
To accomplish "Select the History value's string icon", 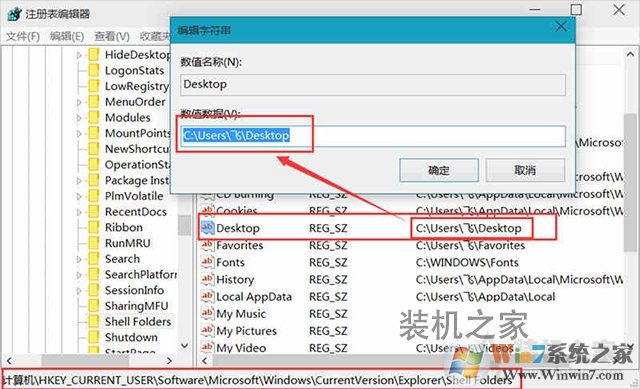I will click(207, 279).
